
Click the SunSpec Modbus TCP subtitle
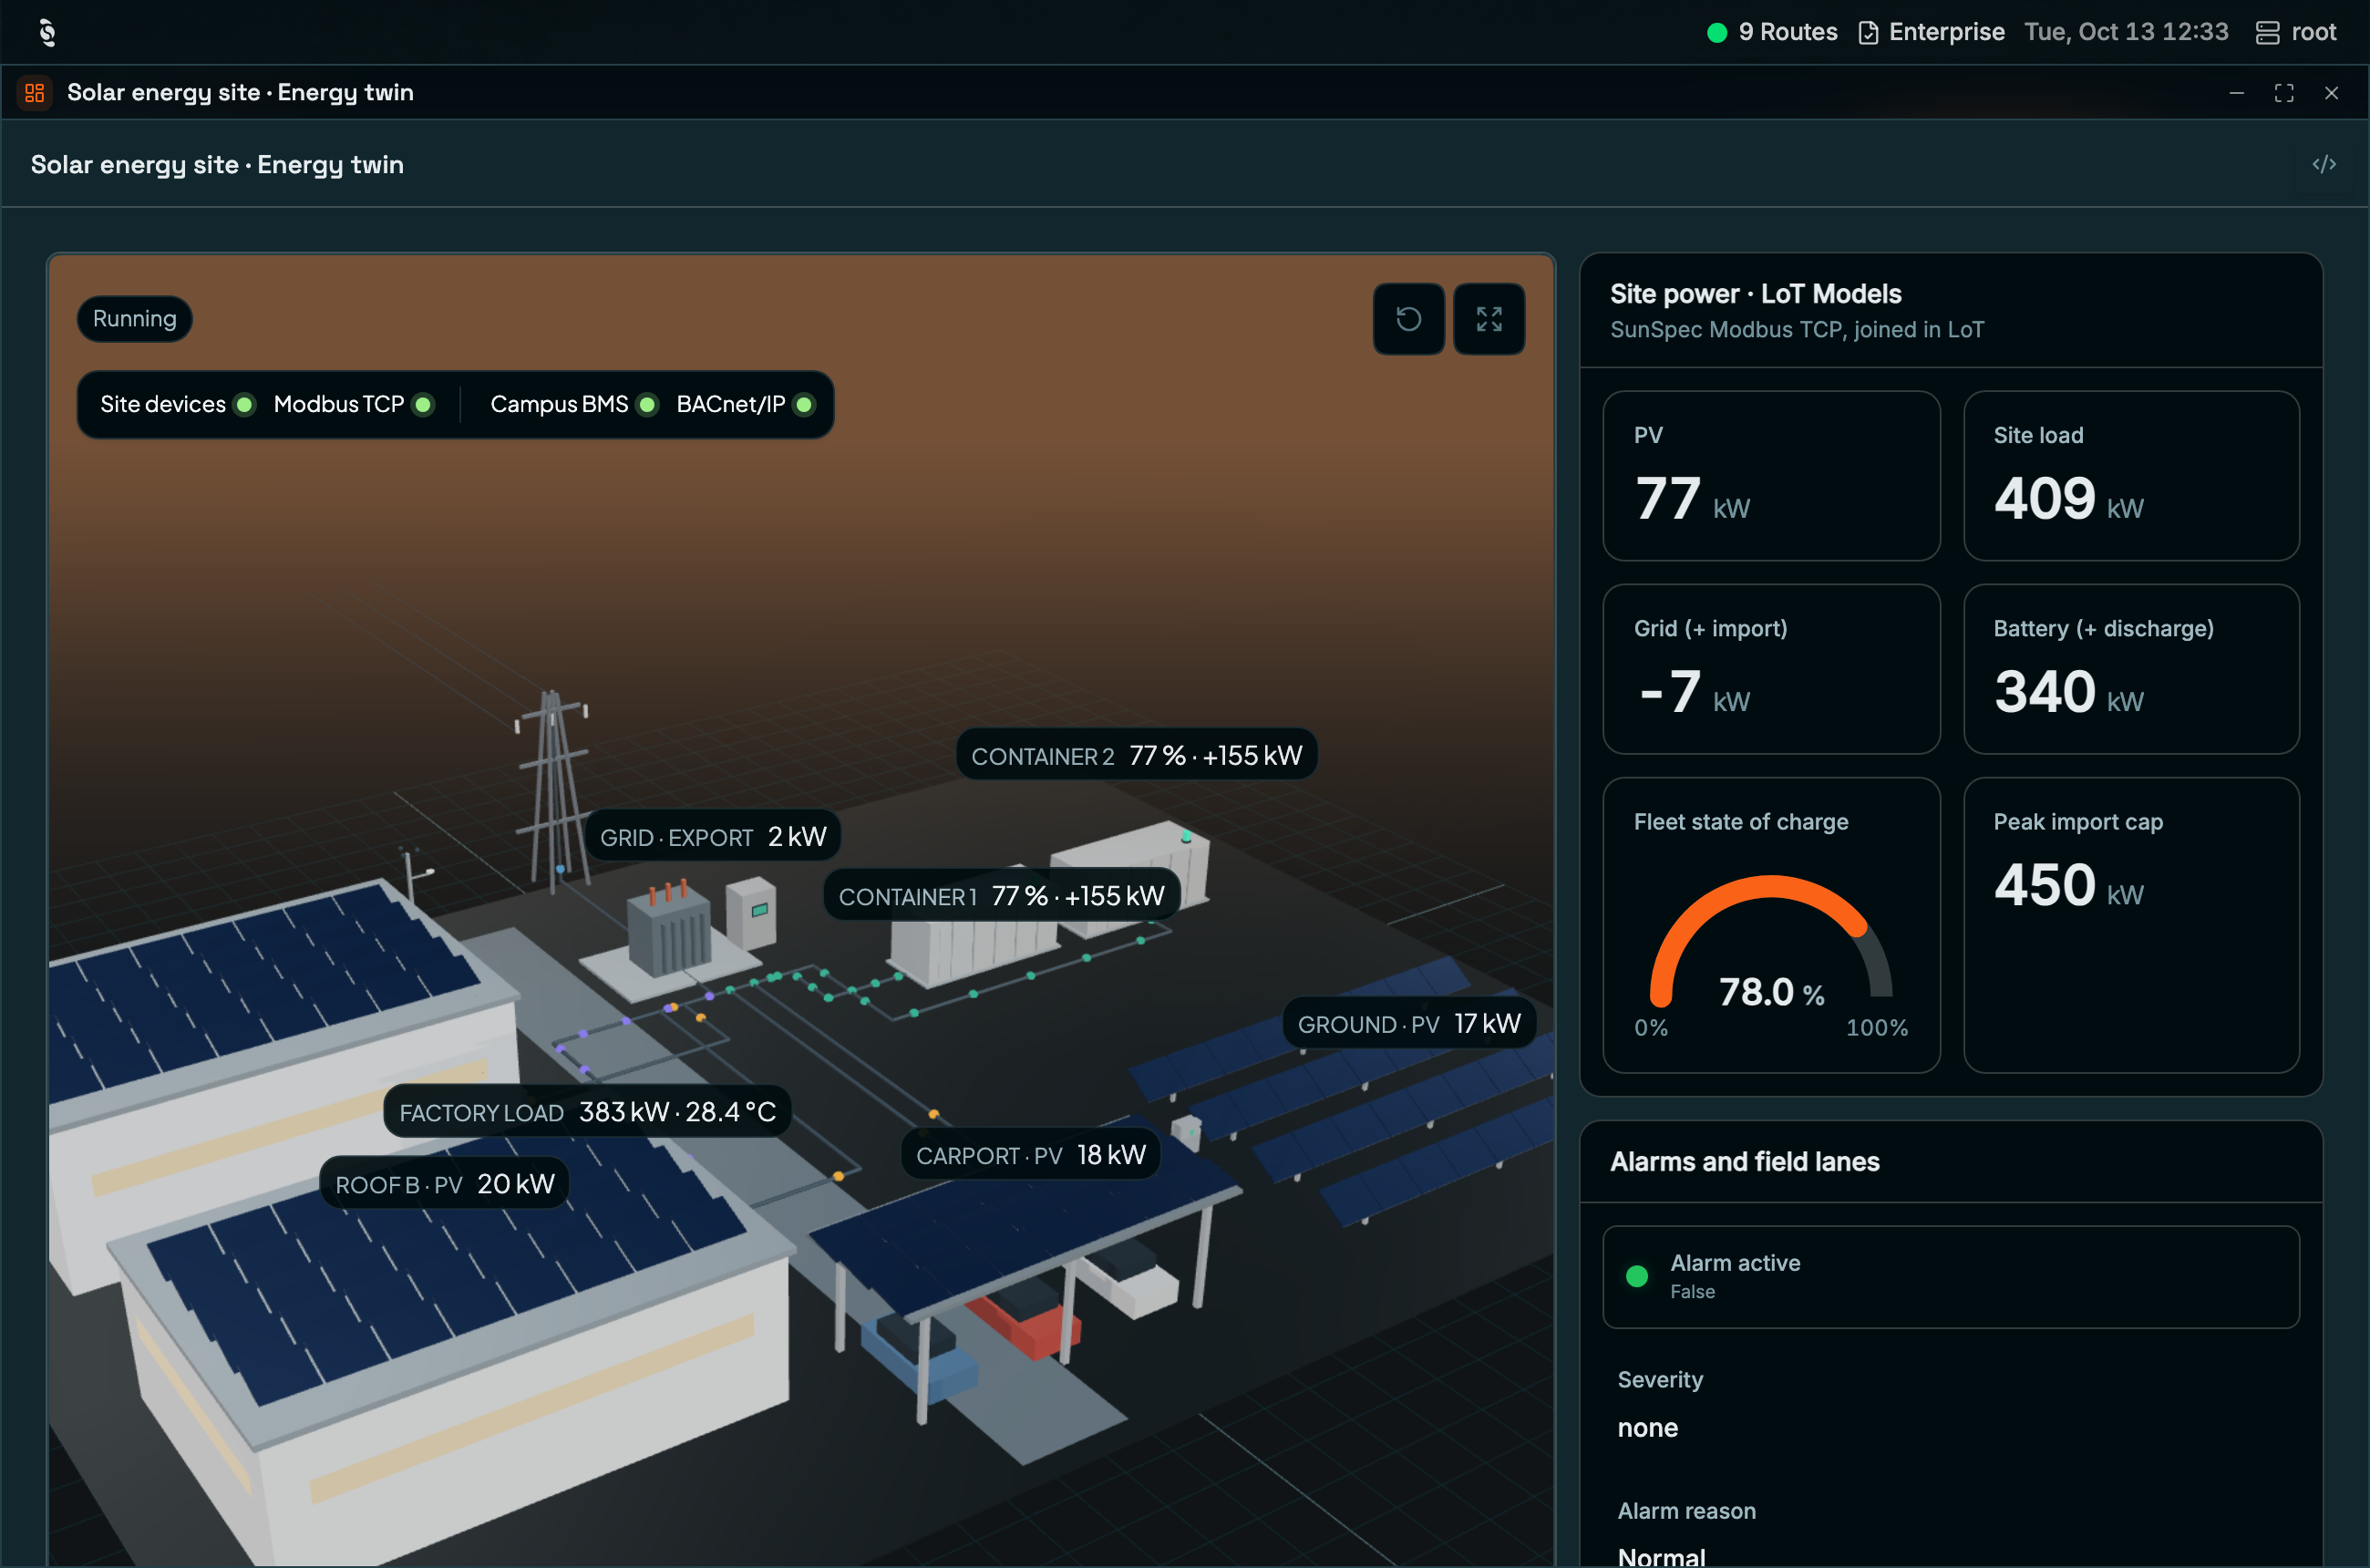click(x=1796, y=330)
